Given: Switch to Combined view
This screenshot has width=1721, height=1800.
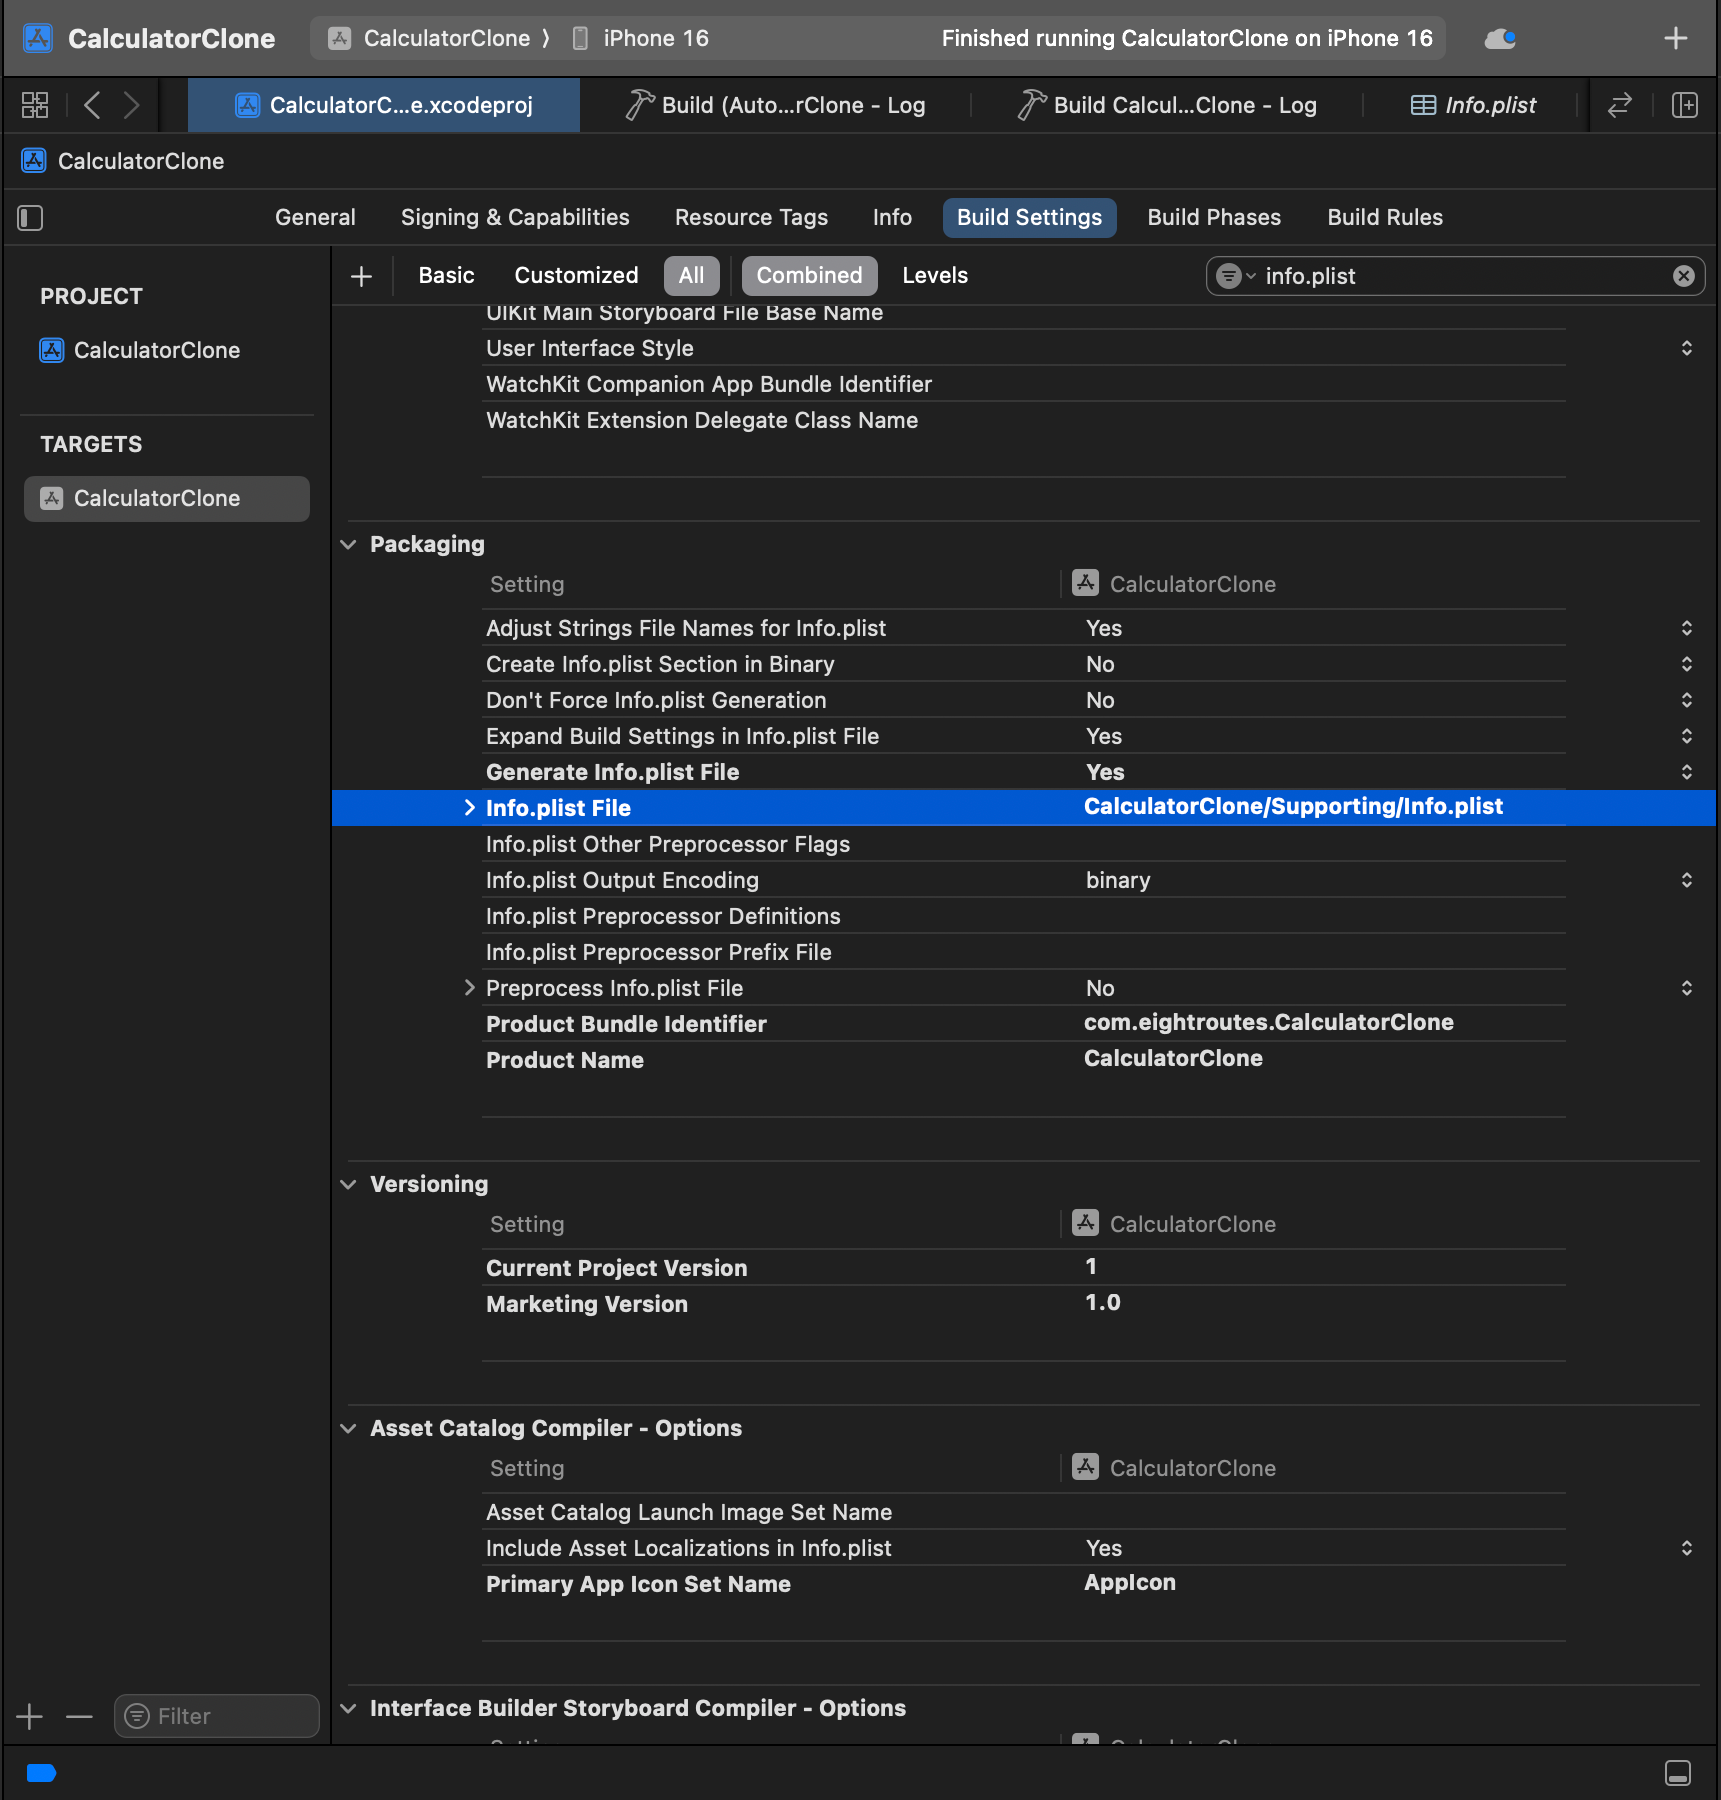Looking at the screenshot, I should (x=809, y=276).
